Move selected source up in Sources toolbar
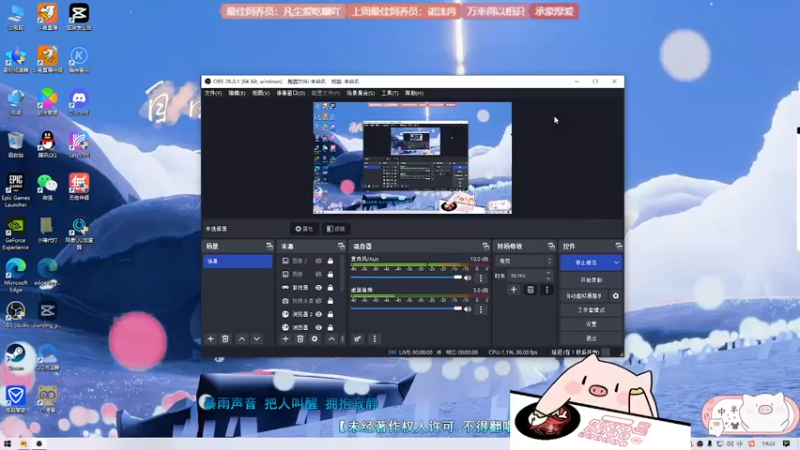This screenshot has height=450, width=800. [332, 339]
